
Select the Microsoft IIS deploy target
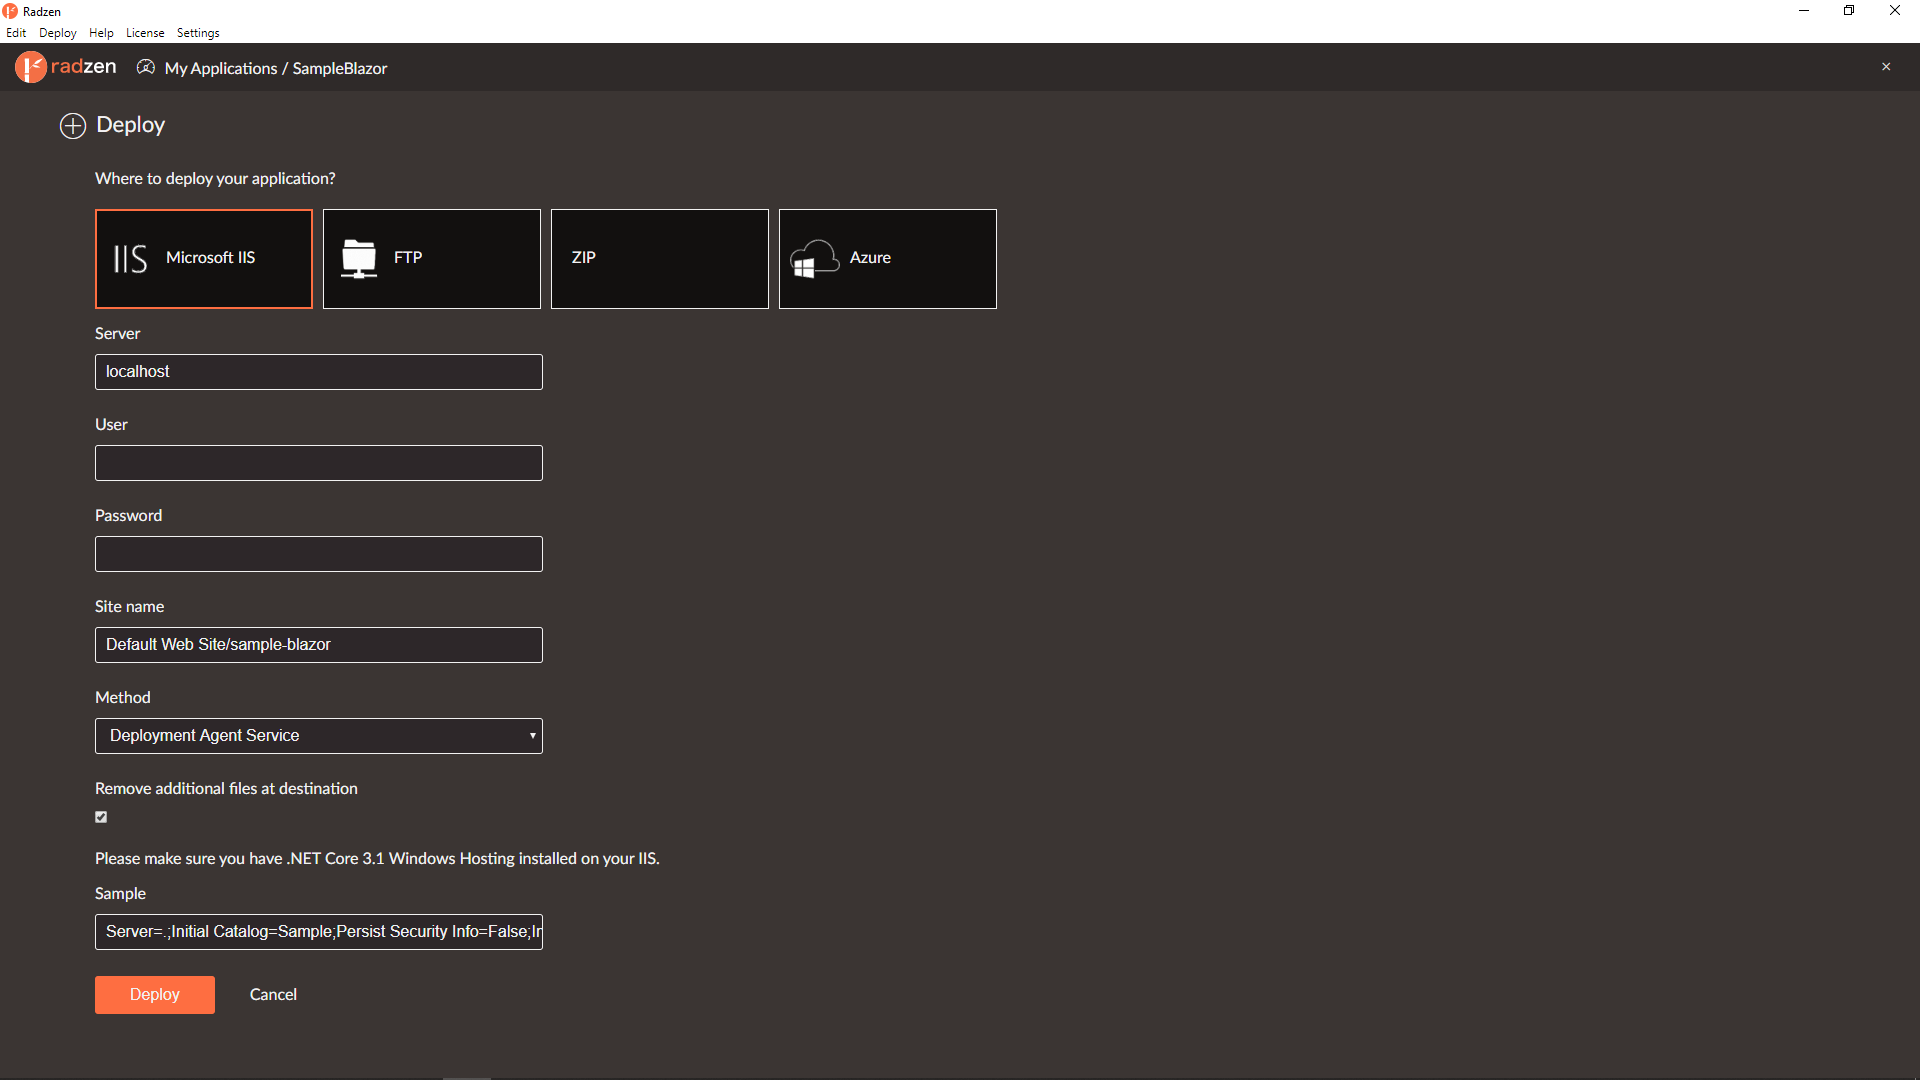click(204, 259)
